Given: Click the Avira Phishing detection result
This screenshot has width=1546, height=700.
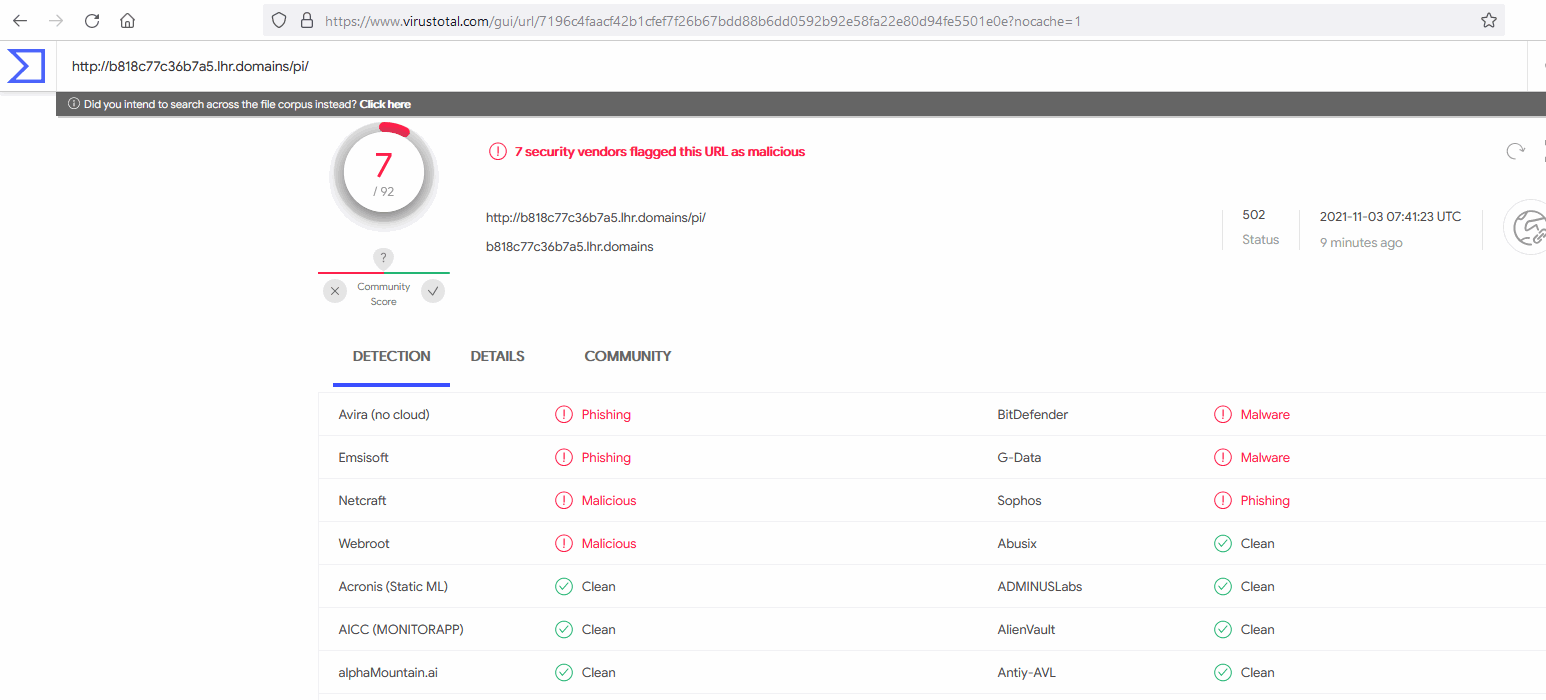Looking at the screenshot, I should (x=605, y=414).
